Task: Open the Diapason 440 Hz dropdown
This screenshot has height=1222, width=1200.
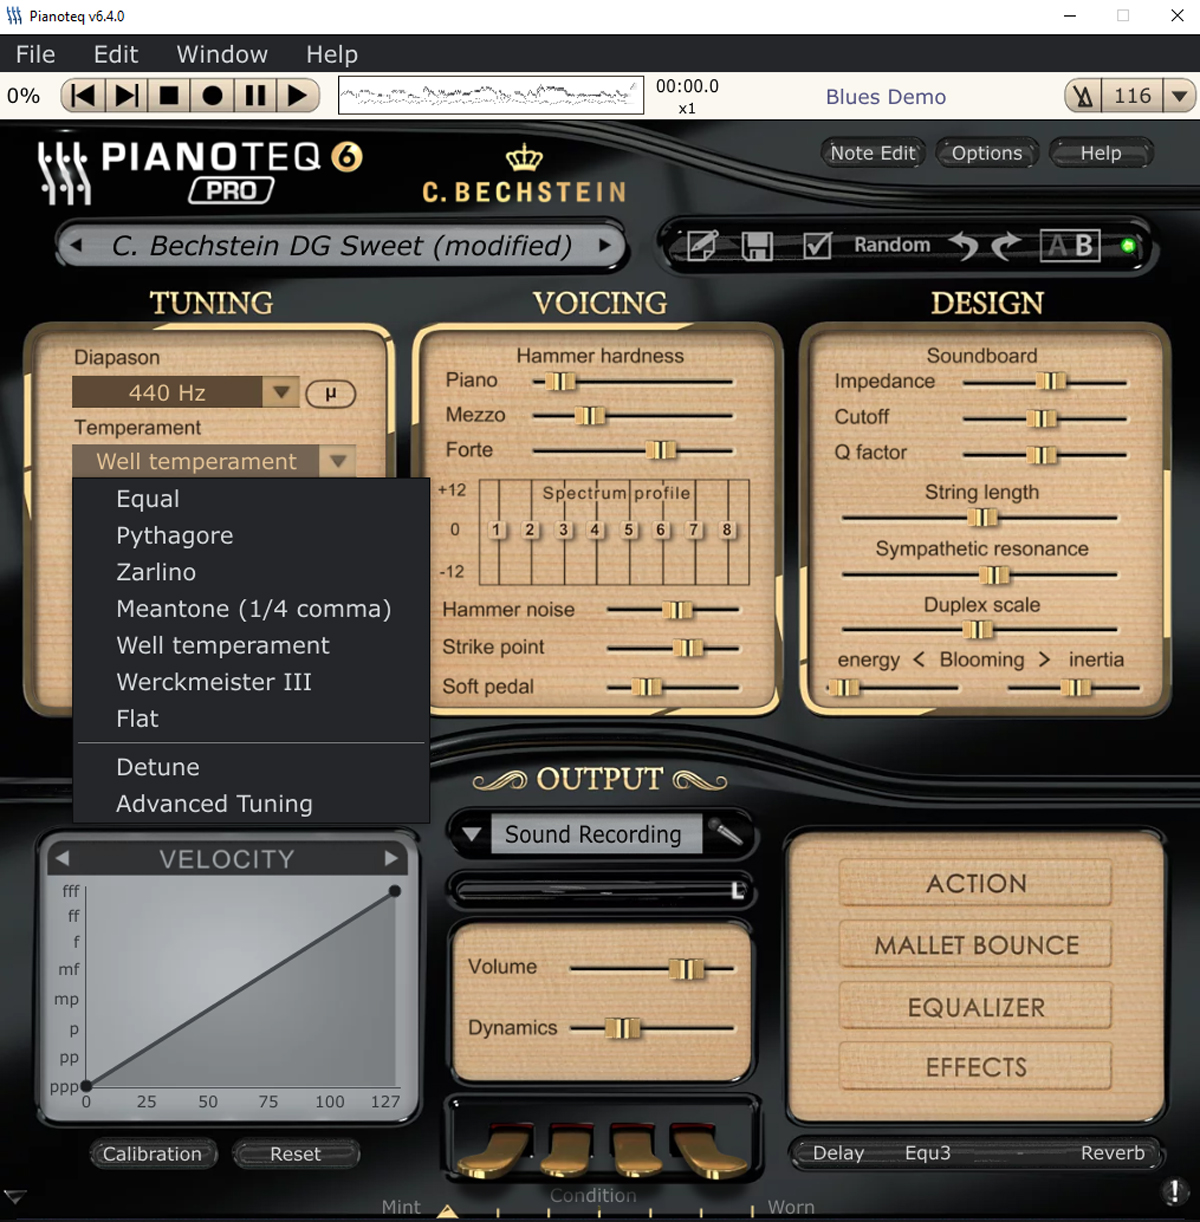Action: [184, 392]
